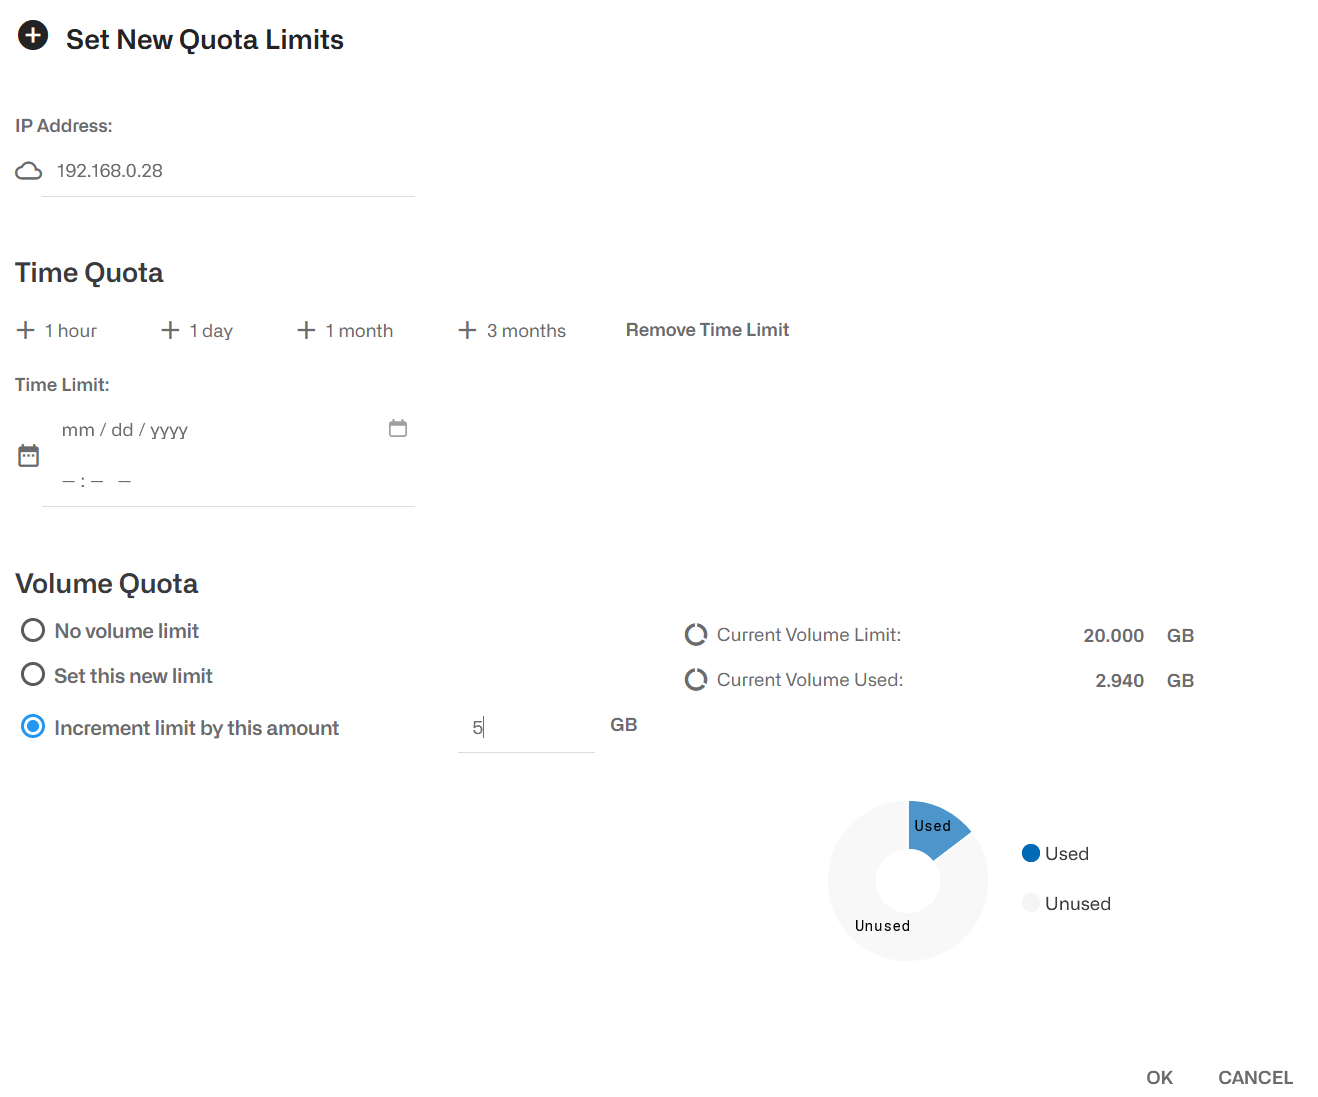Click the Time Quota heading
This screenshot has width=1318, height=1097.
pyautogui.click(x=89, y=273)
